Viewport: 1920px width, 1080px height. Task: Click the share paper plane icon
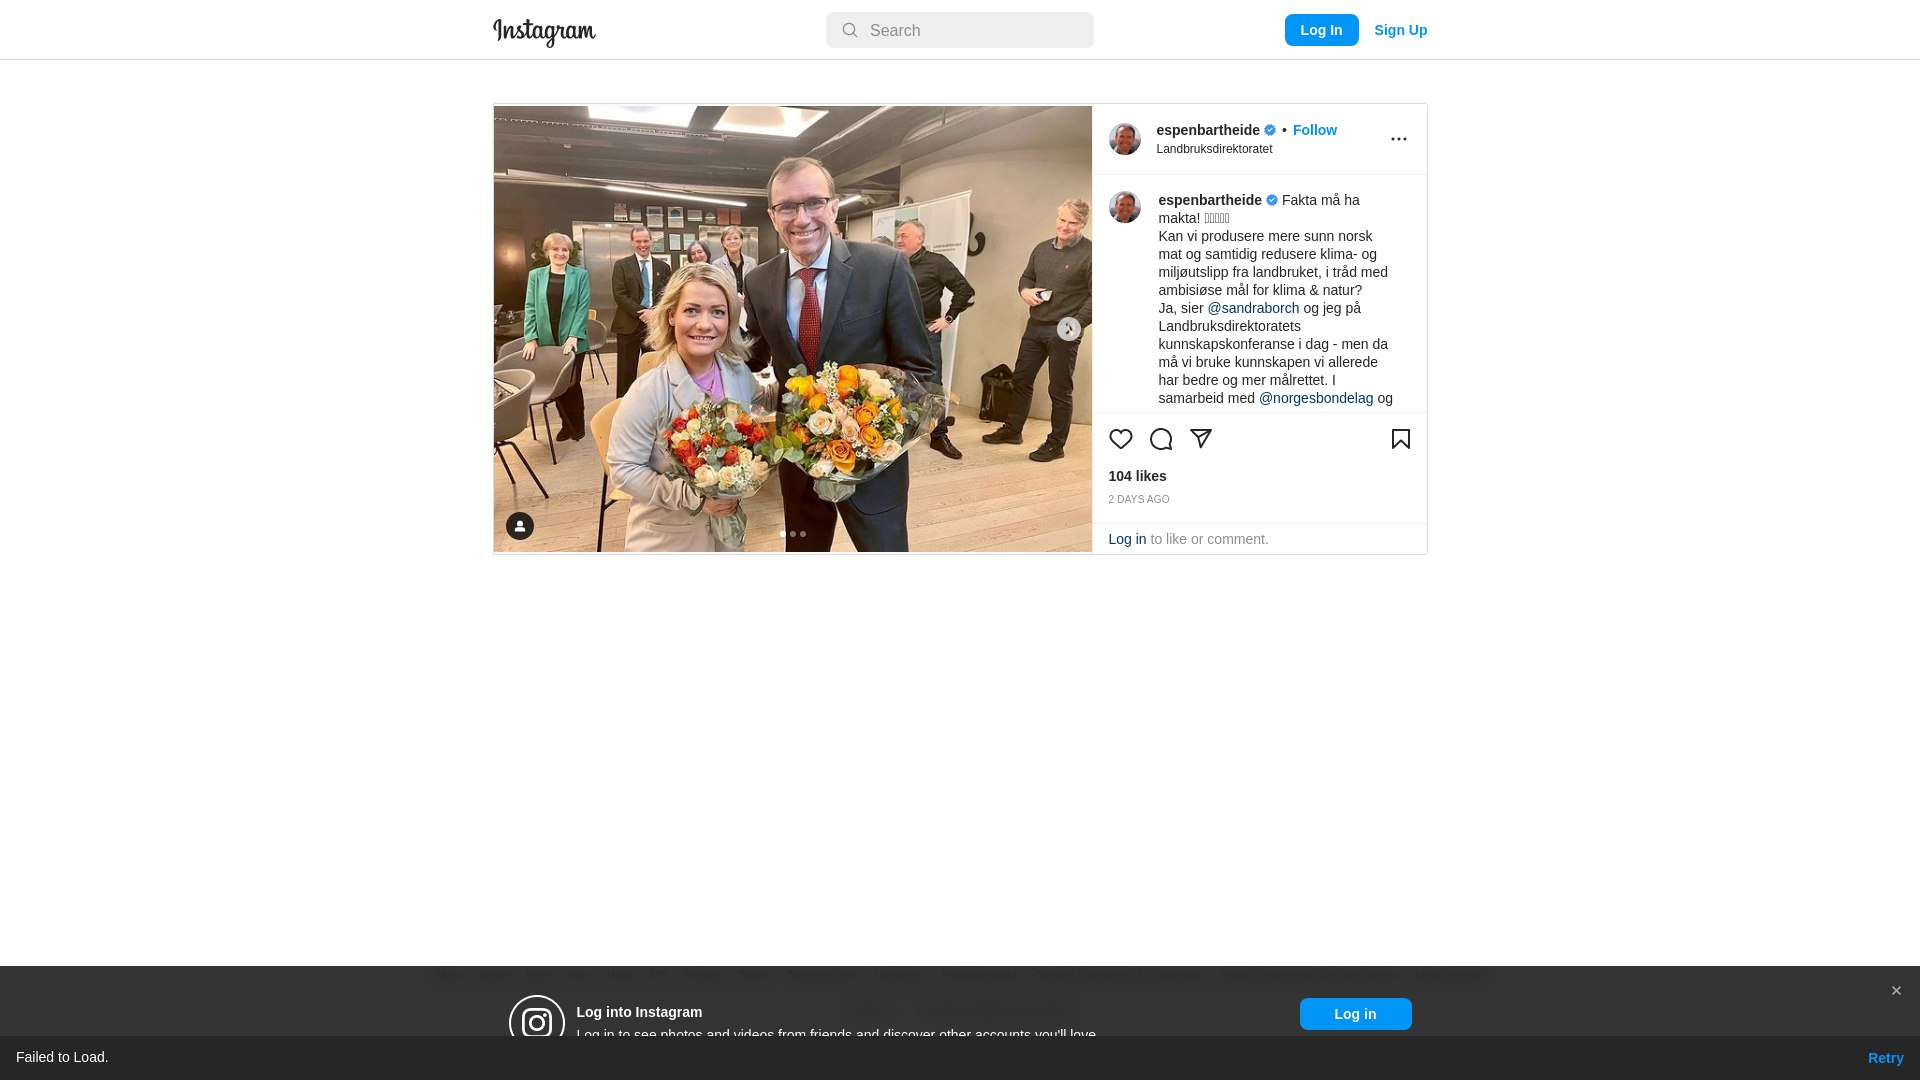point(1200,439)
